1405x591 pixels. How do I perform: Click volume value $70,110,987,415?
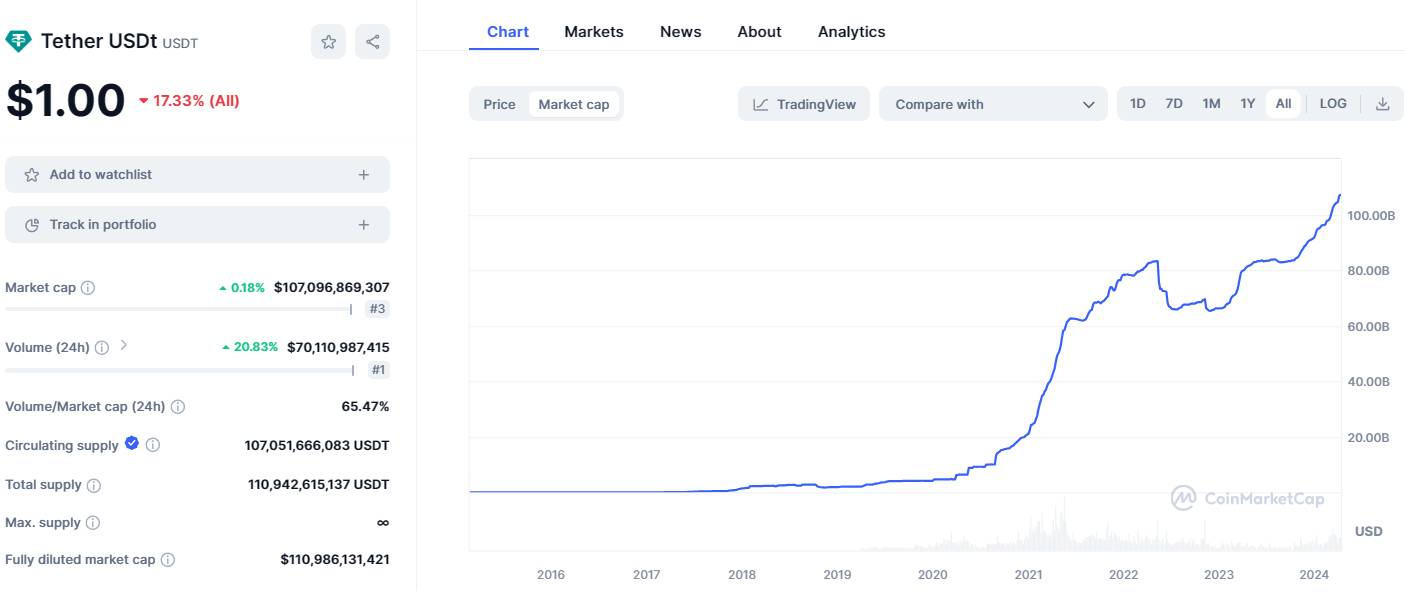[338, 348]
